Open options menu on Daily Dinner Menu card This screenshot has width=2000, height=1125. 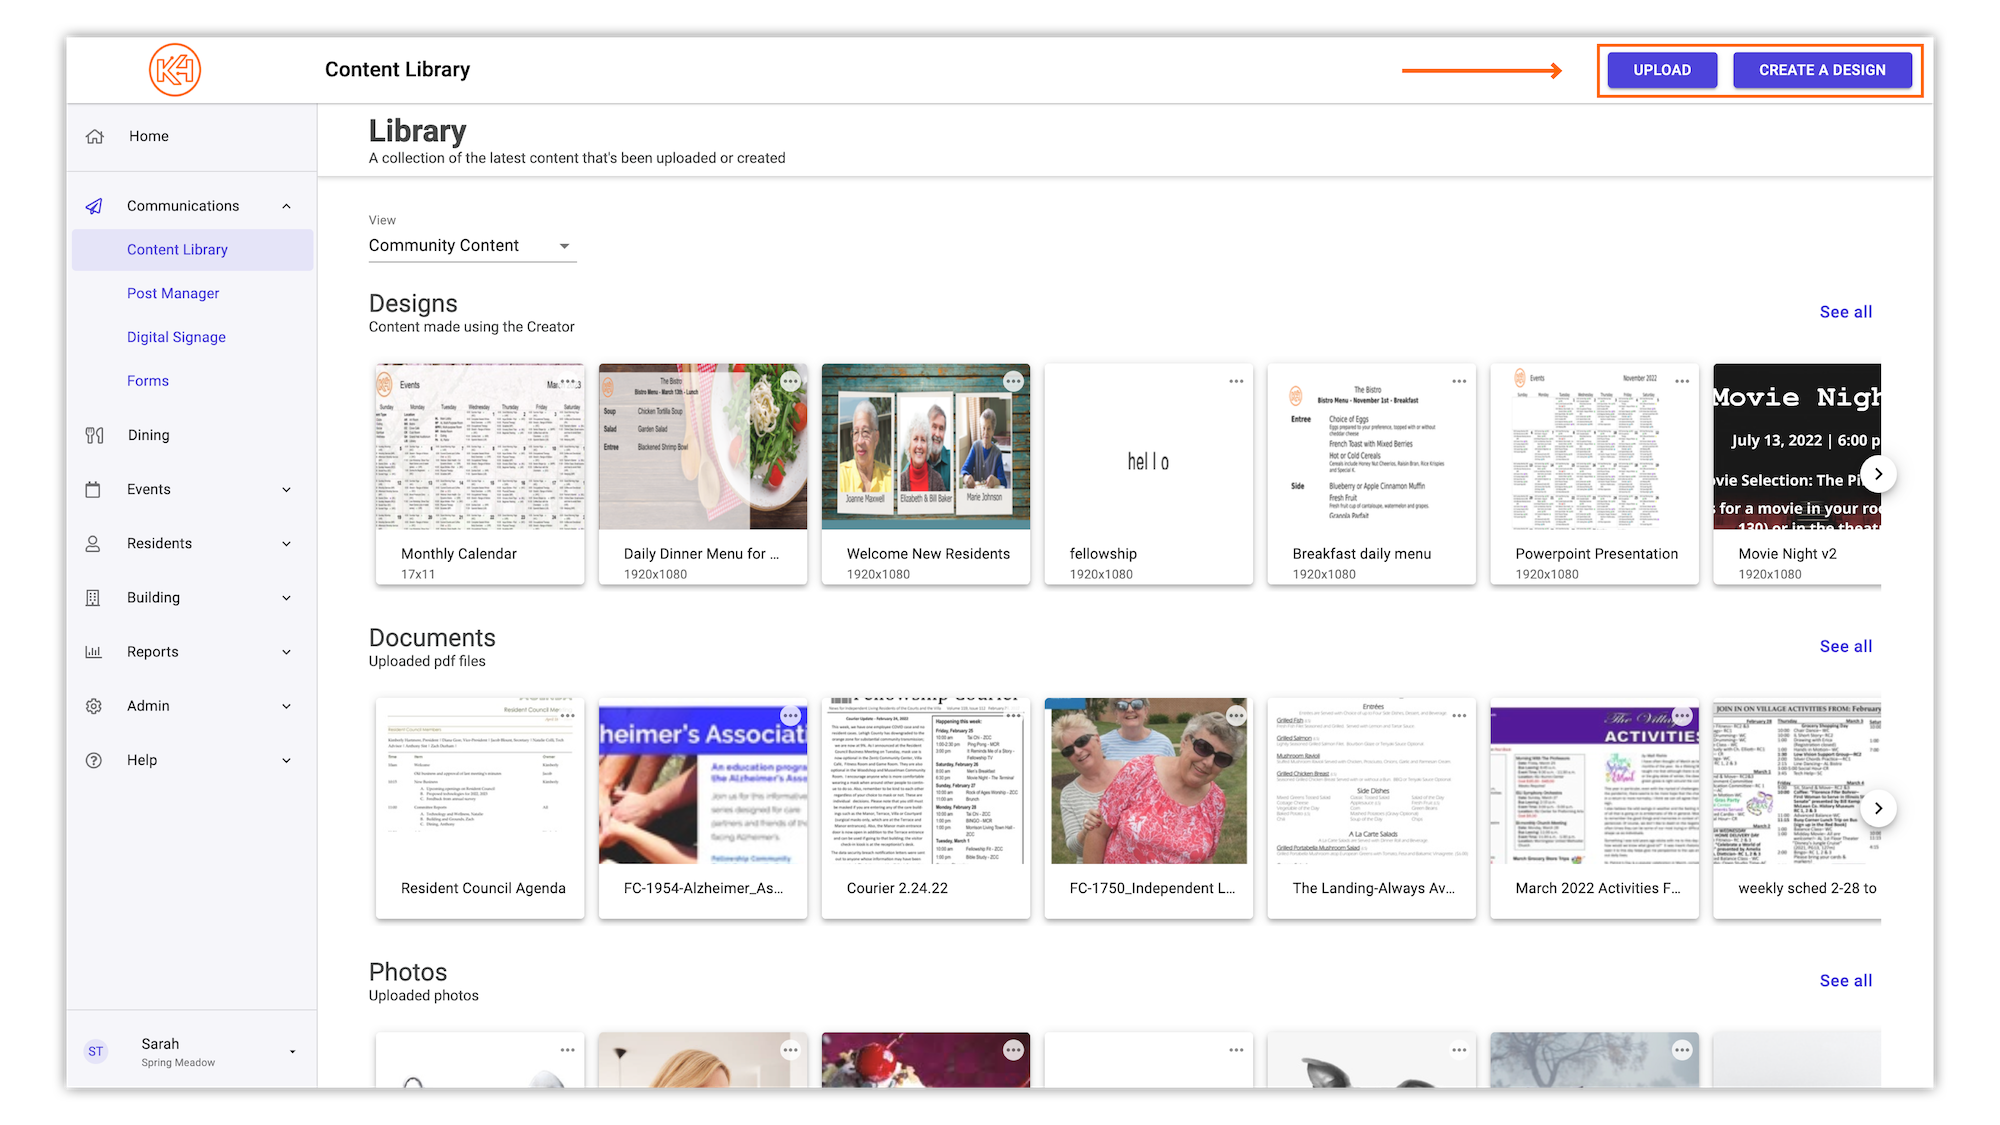pos(791,381)
